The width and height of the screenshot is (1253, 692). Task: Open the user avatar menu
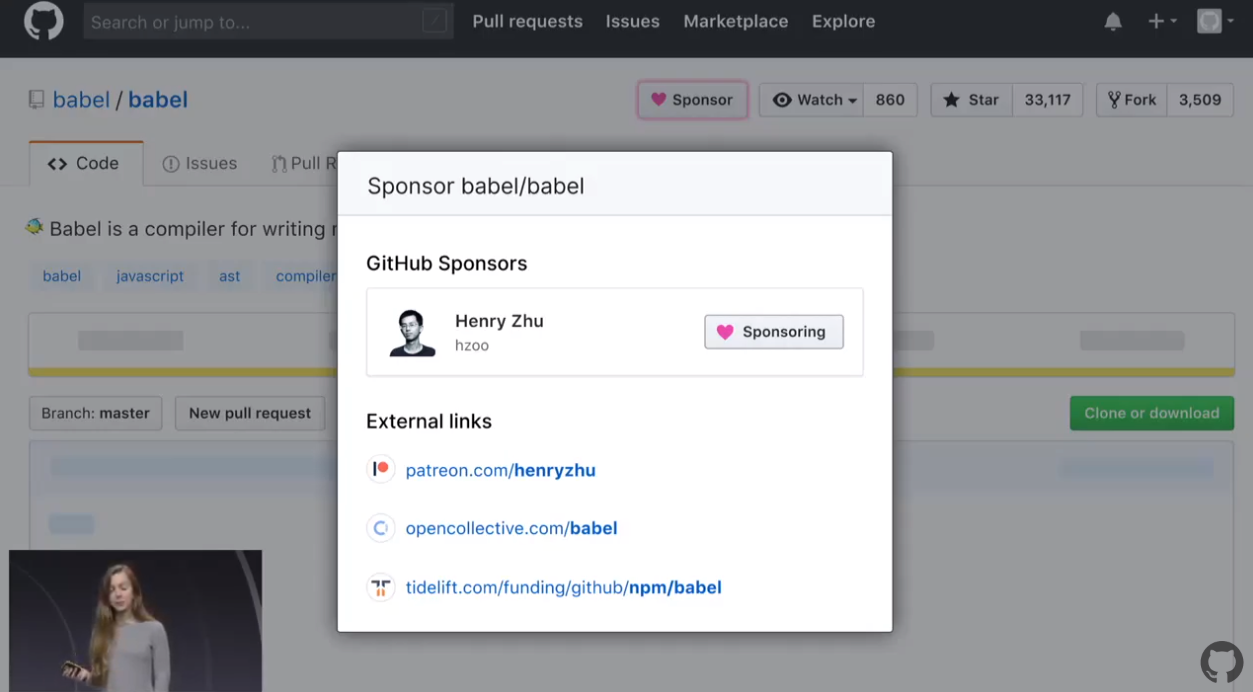pos(1214,21)
